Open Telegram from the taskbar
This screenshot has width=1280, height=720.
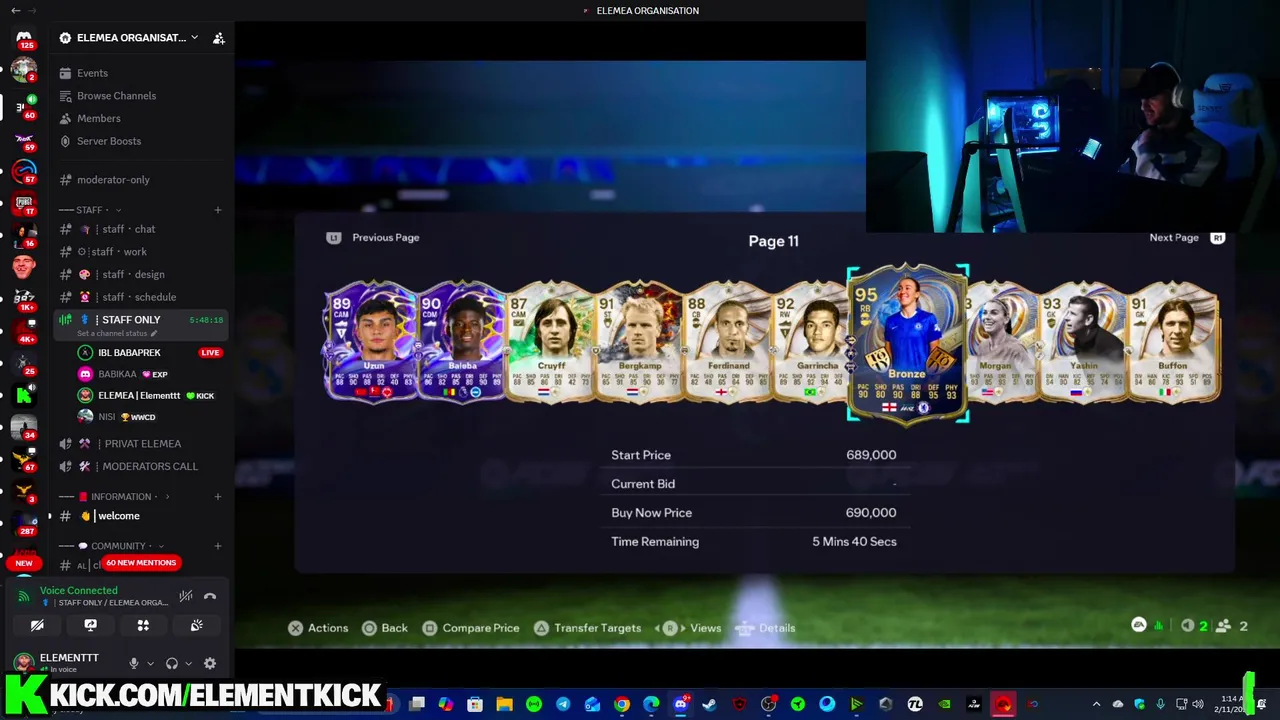(x=563, y=704)
